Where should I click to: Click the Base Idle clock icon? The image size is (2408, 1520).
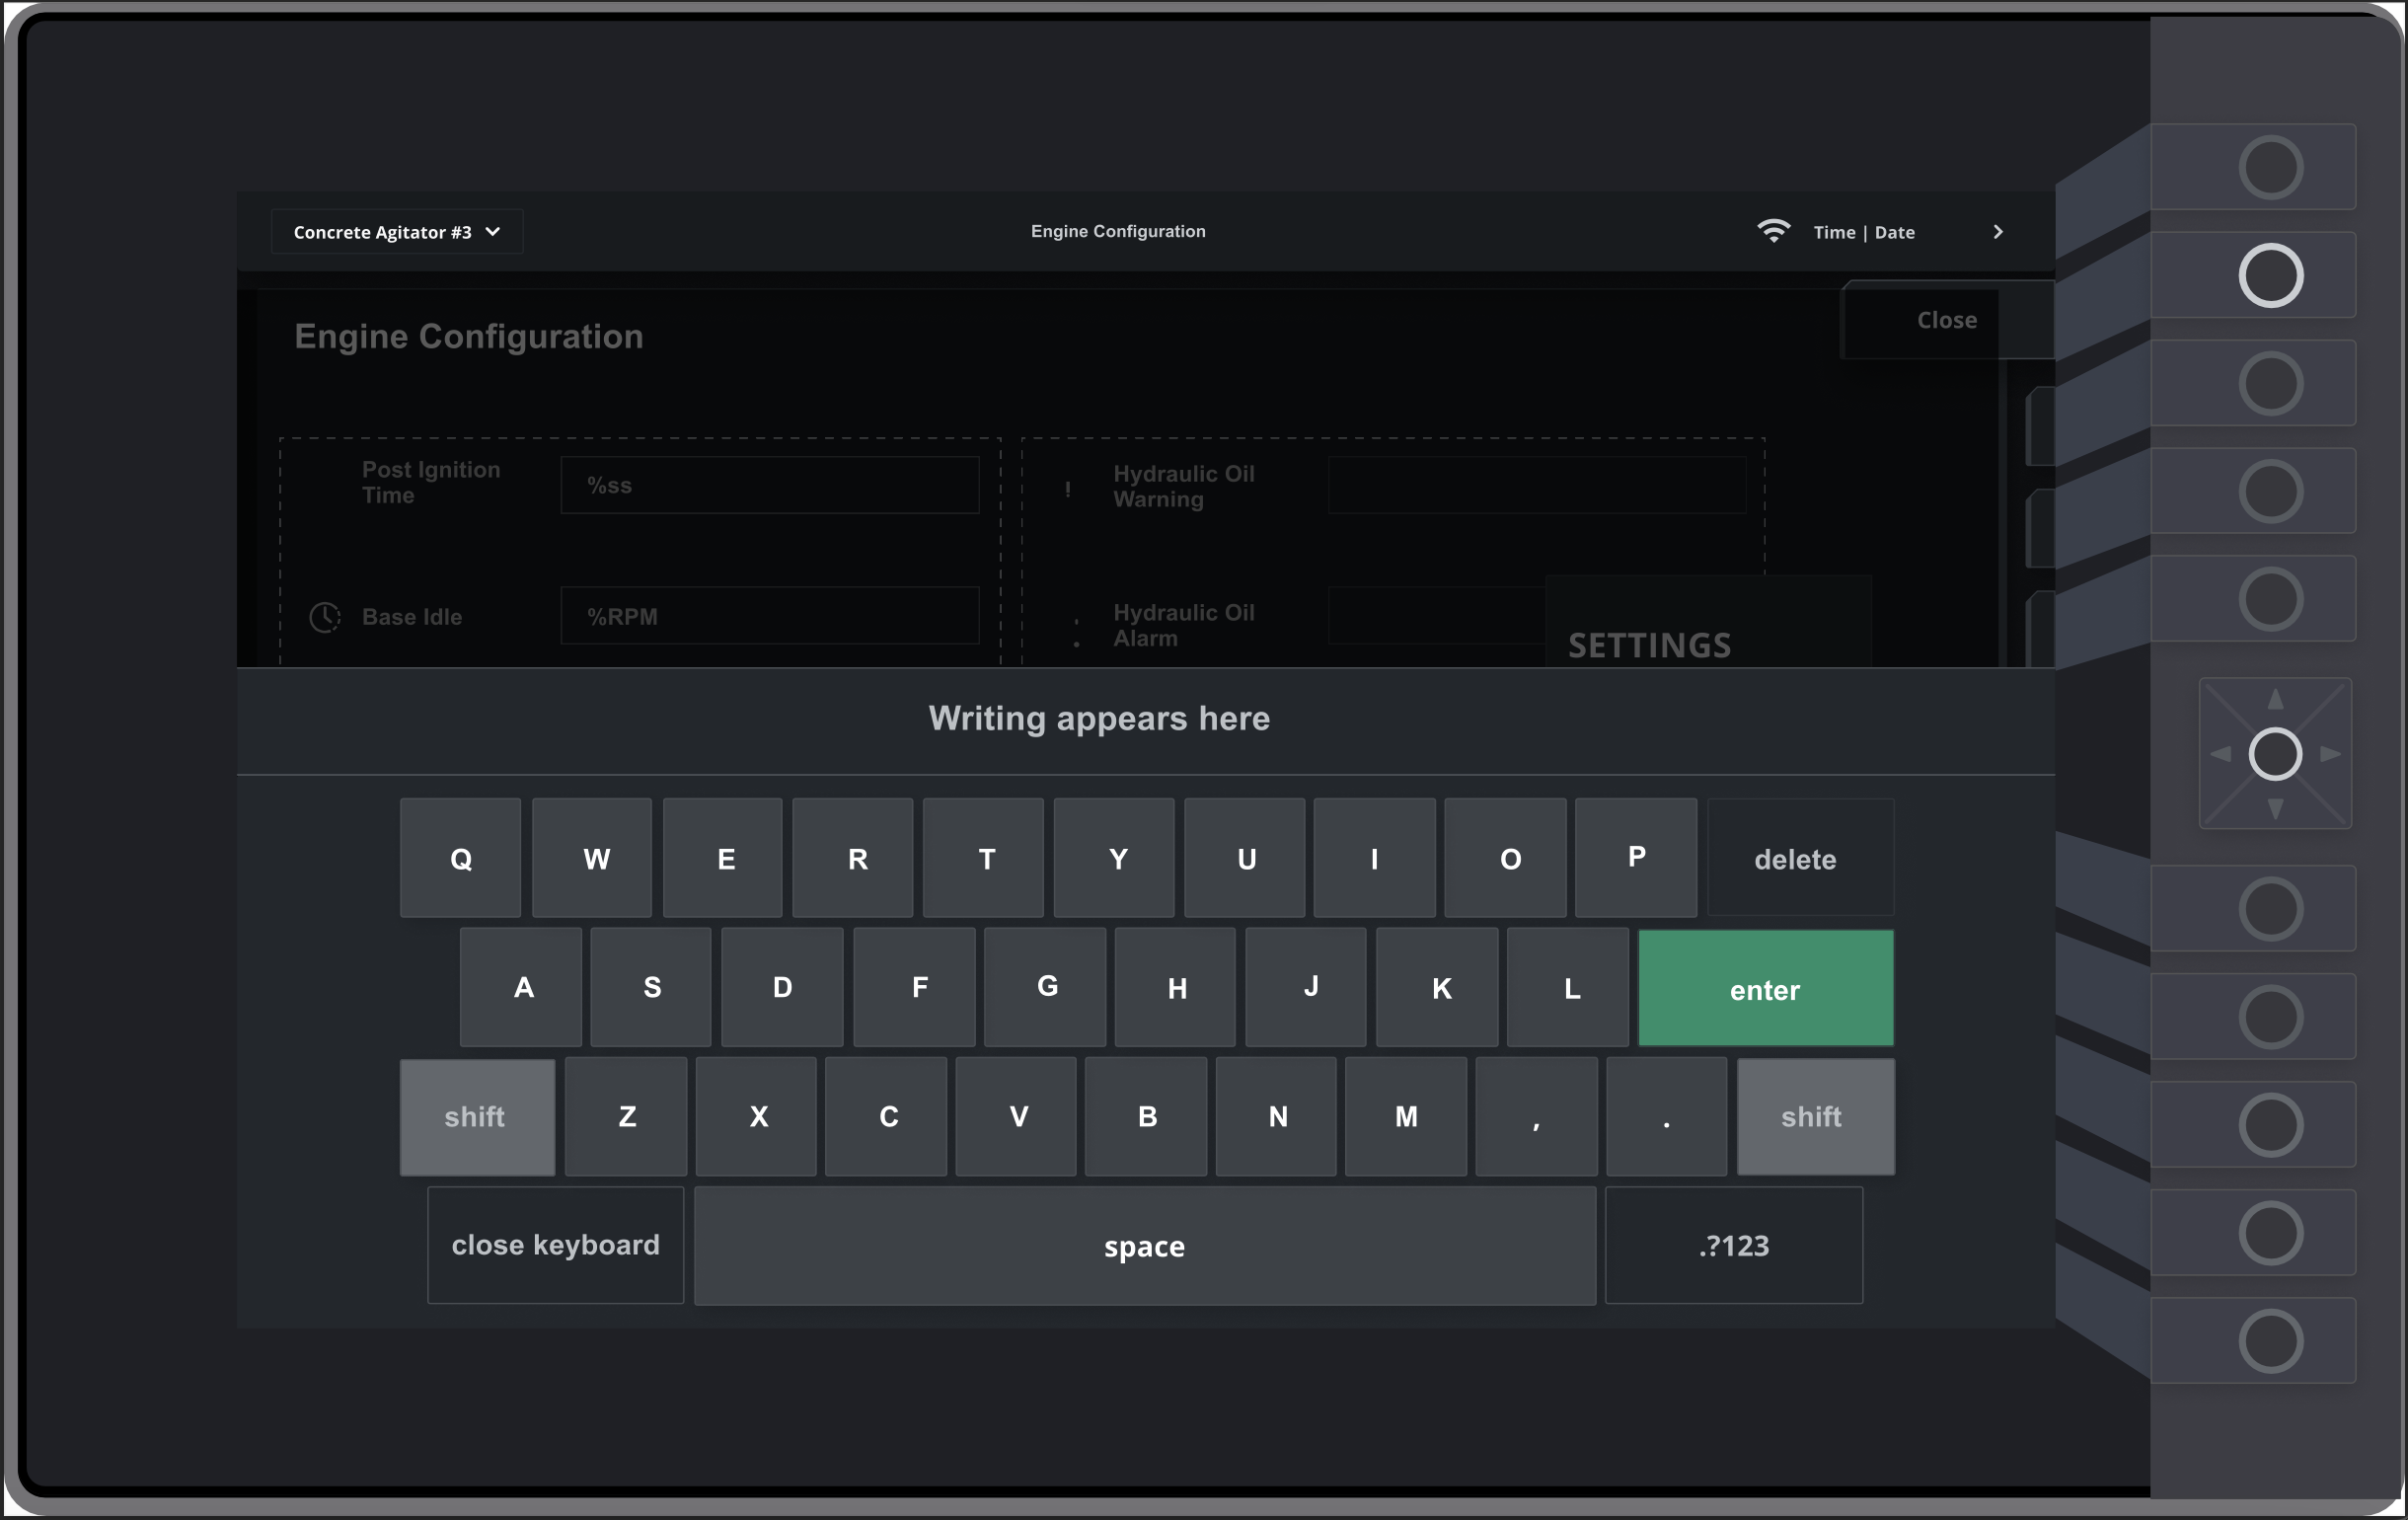tap(324, 617)
